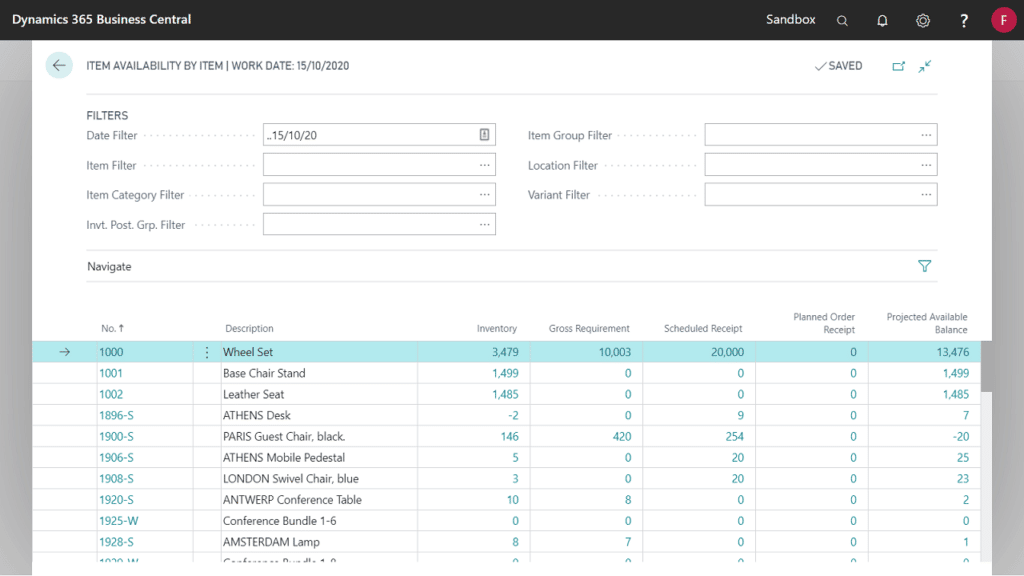Click the Sandbox environment label
Image resolution: width=1024 pixels, height=576 pixels.
tap(790, 20)
